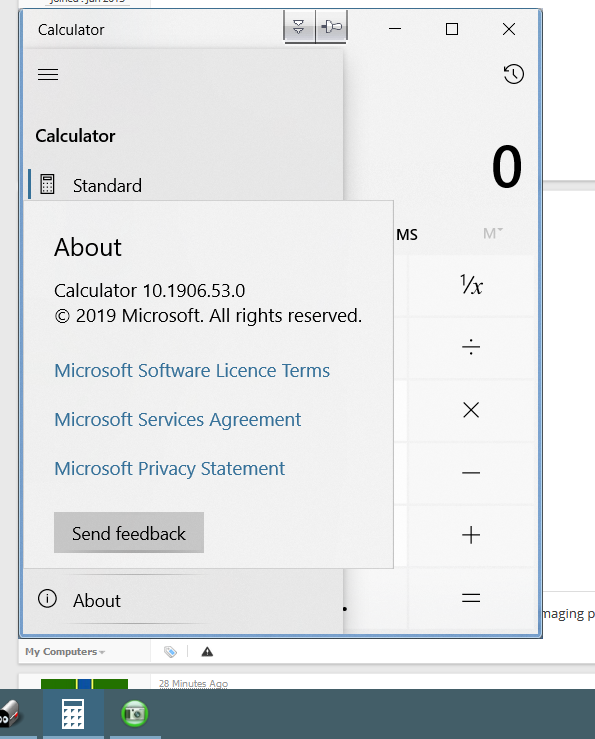595x739 pixels.
Task: Open Microsoft Software Licence Terms link
Action: coord(192,370)
